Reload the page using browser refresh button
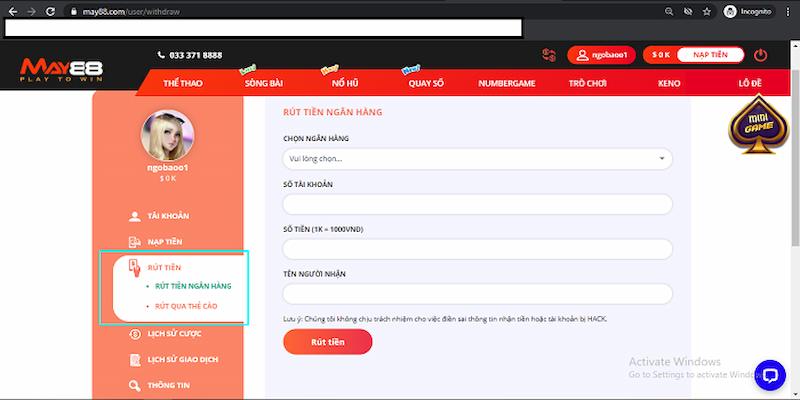 [x=50, y=11]
